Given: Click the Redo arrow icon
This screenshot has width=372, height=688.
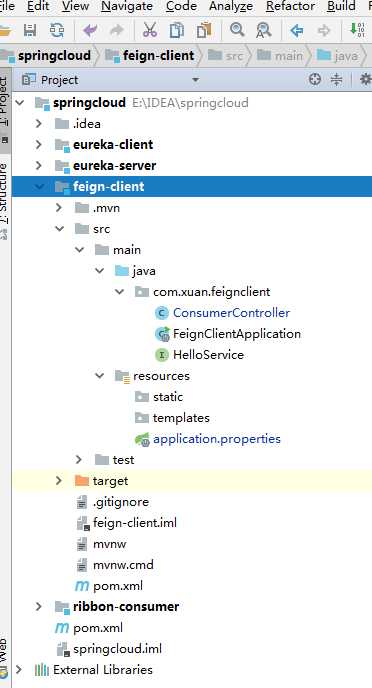Looking at the screenshot, I should (x=117, y=30).
